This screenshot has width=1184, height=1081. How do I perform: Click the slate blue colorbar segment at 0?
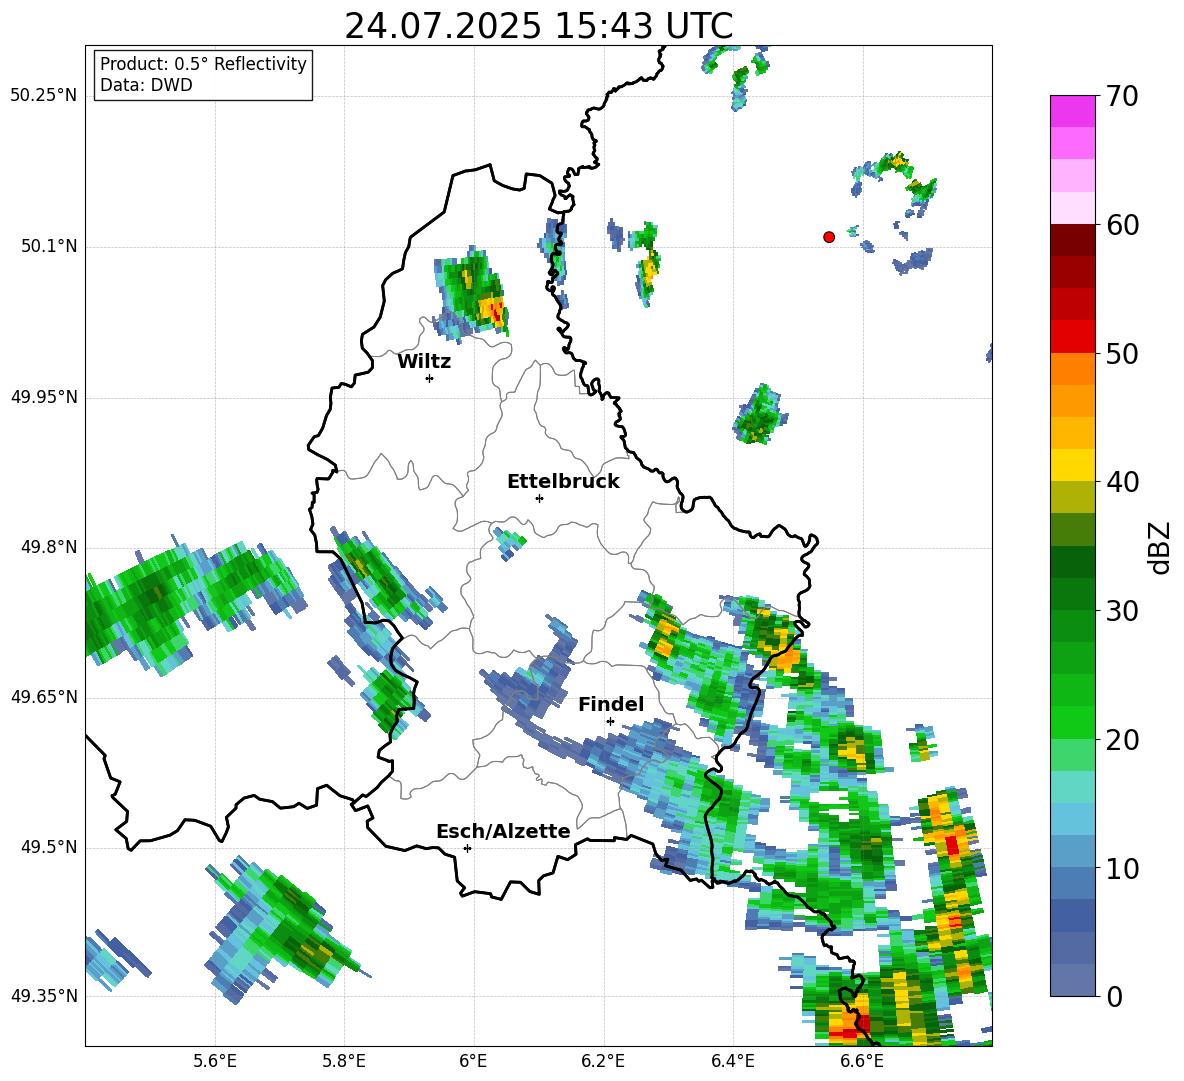[1073, 980]
